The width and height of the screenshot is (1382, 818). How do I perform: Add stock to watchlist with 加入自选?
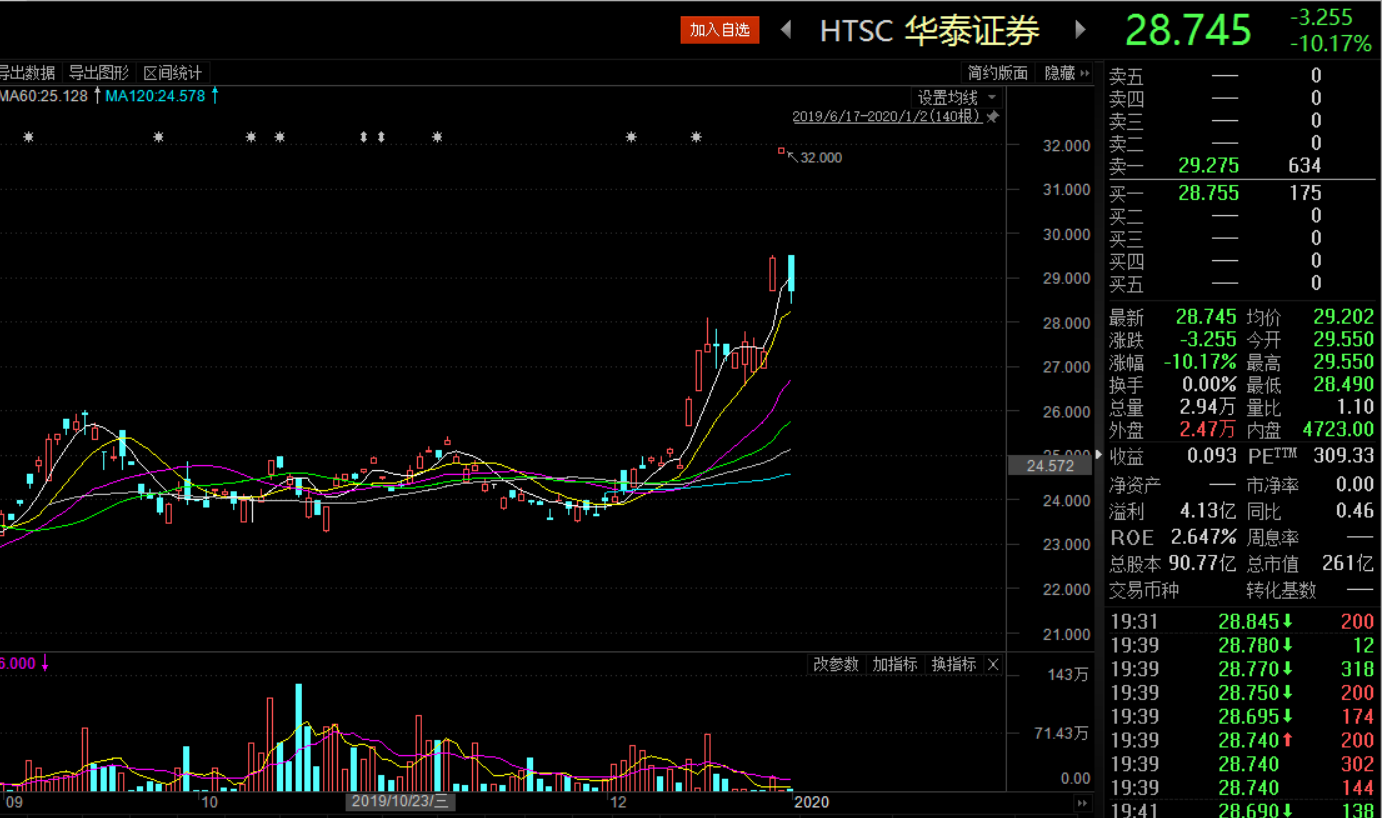719,30
